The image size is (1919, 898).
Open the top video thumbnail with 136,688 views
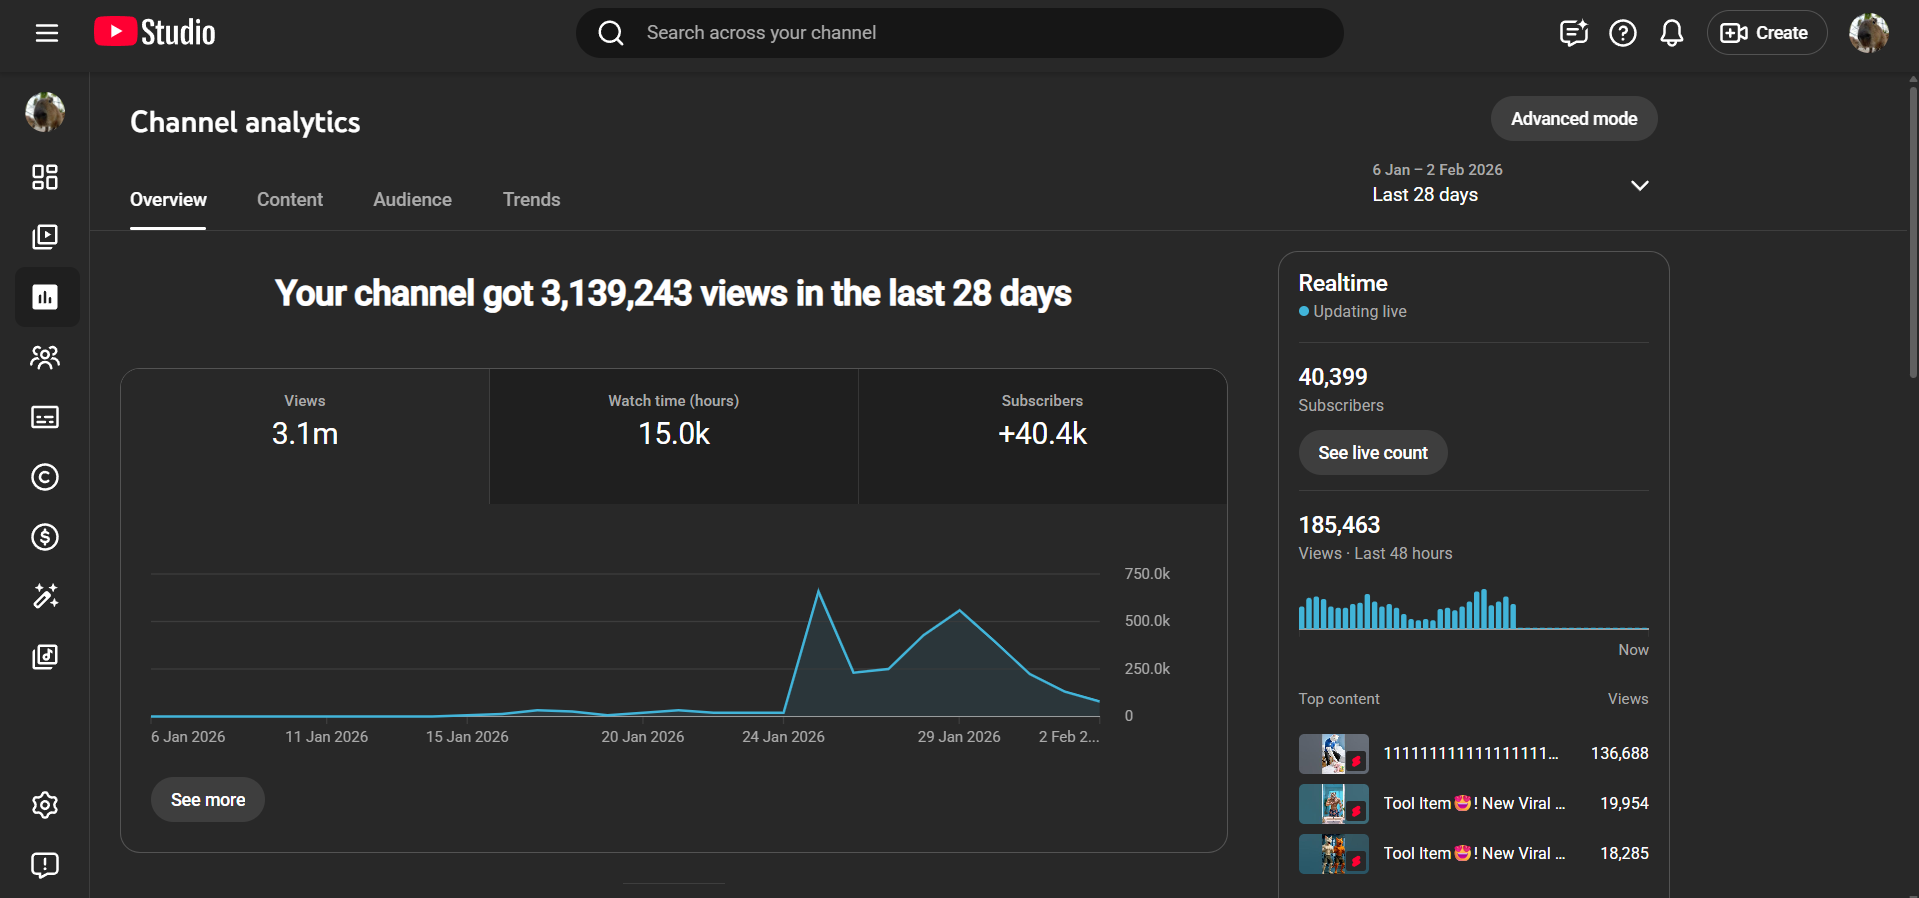(1333, 754)
